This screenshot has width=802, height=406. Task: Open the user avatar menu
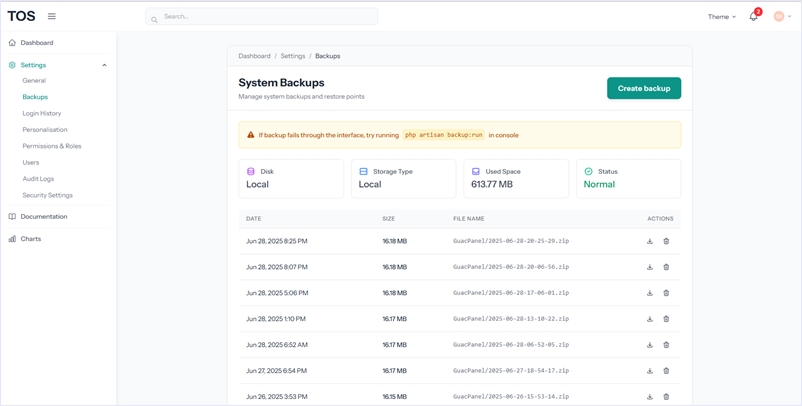tap(781, 17)
